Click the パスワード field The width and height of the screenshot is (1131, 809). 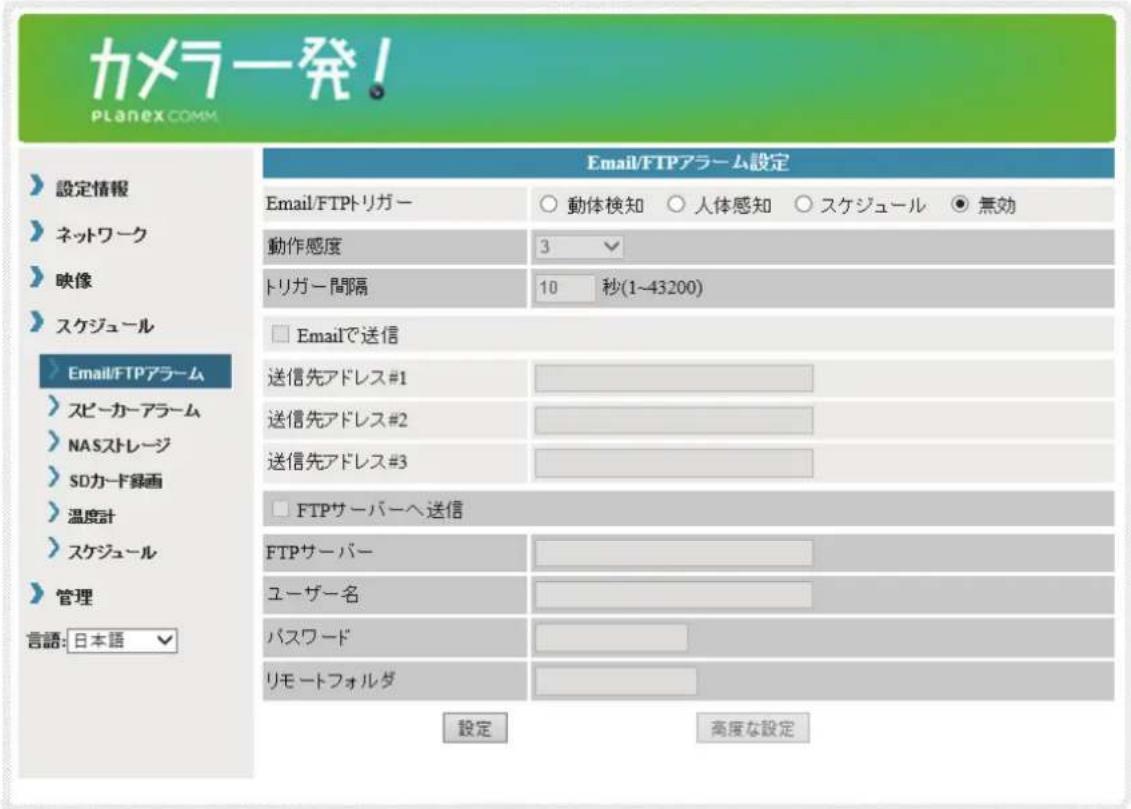[x=611, y=637]
